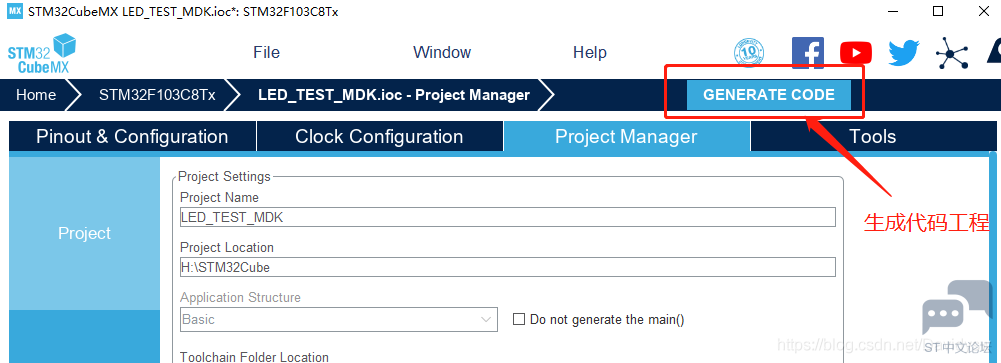The width and height of the screenshot is (1001, 363).
Task: Open the YouTube icon link
Action: pyautogui.click(x=855, y=53)
